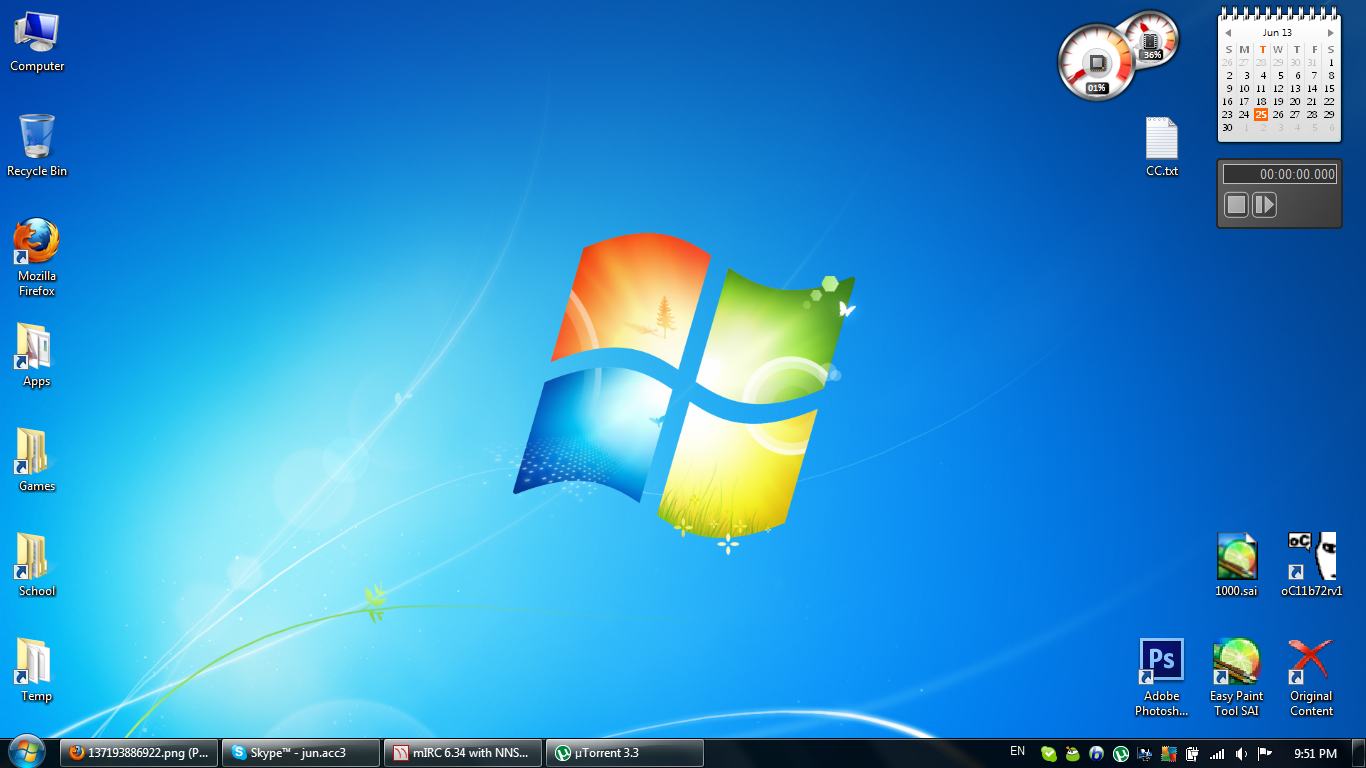Open the Mozilla Firefox desktop shortcut
Screen dimensions: 1366x768
[x=36, y=243]
